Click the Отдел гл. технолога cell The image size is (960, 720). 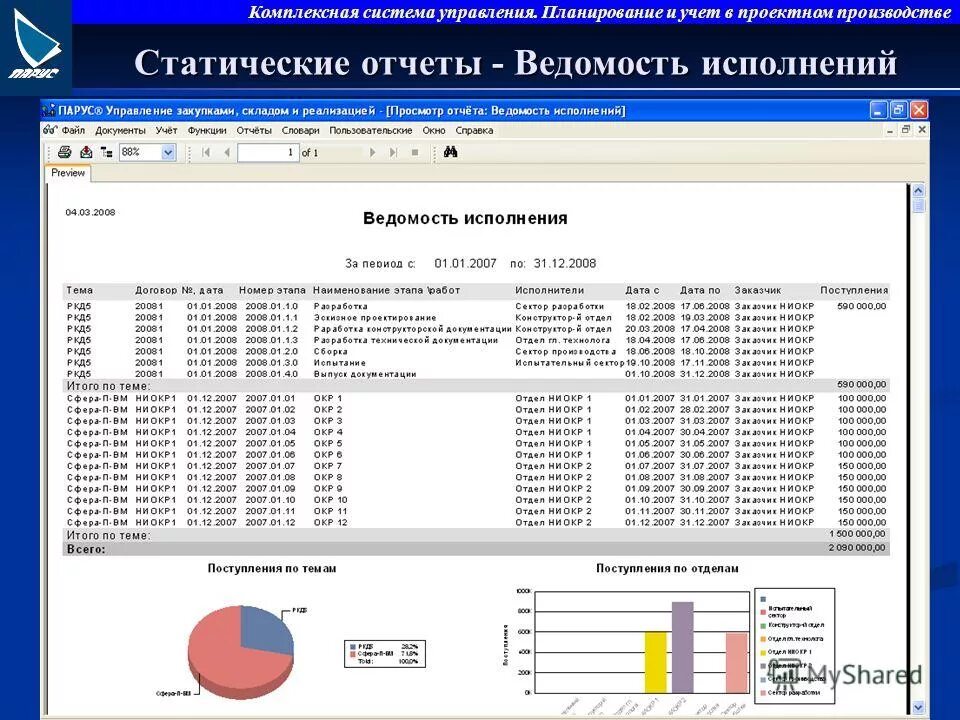pyautogui.click(x=563, y=340)
